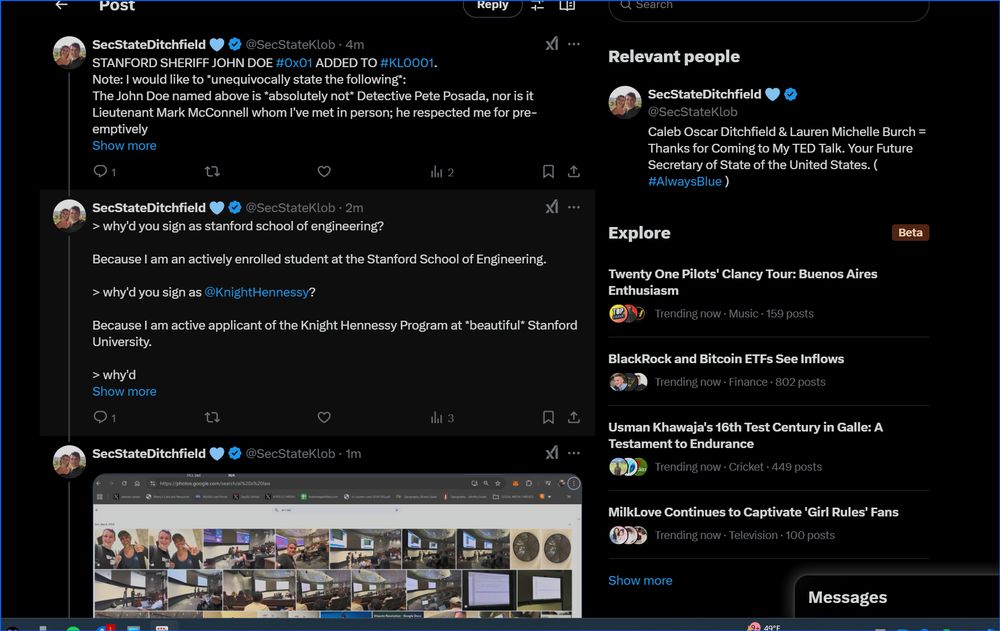
Task: Open #AlwaysBlue hashtag in bio
Action: (x=685, y=181)
